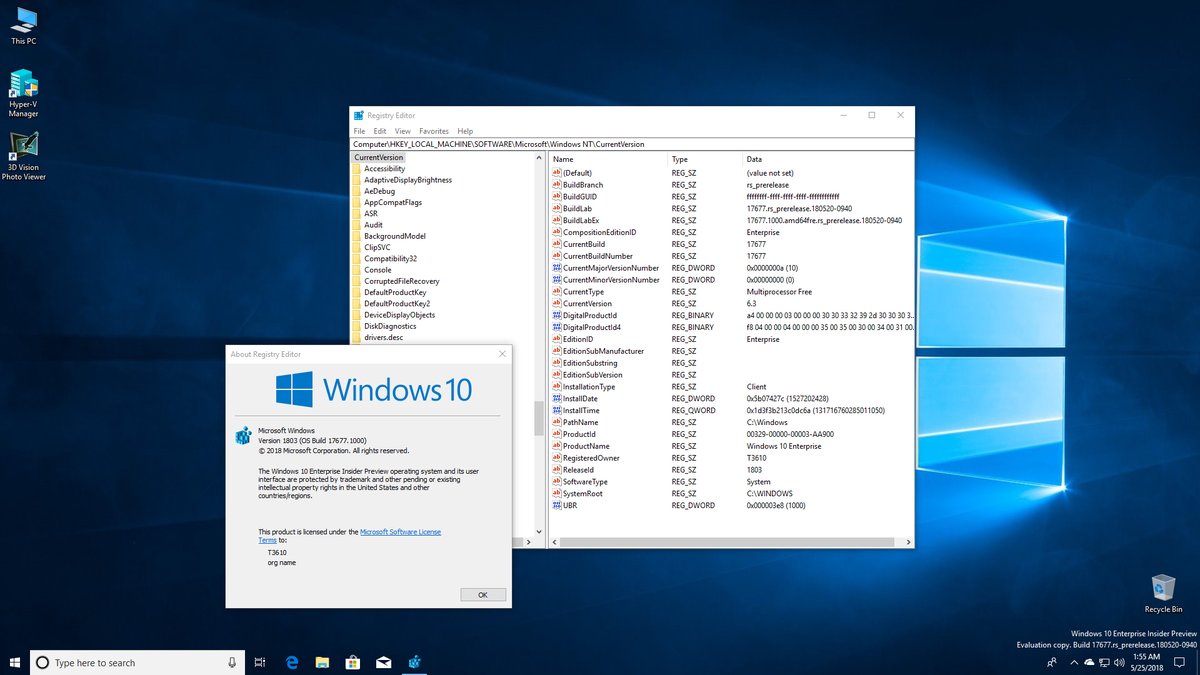Select the BuildLabEx value name
The height and width of the screenshot is (675, 1200).
(x=581, y=220)
